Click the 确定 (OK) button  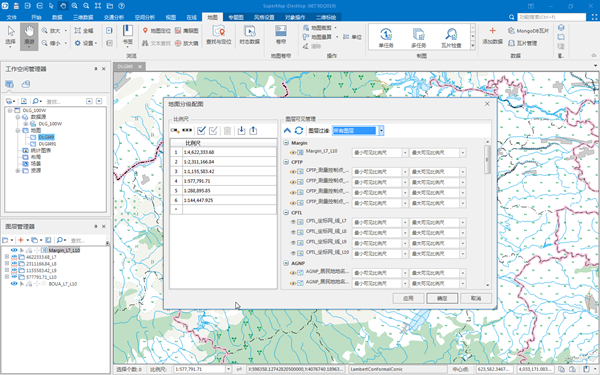[442, 298]
